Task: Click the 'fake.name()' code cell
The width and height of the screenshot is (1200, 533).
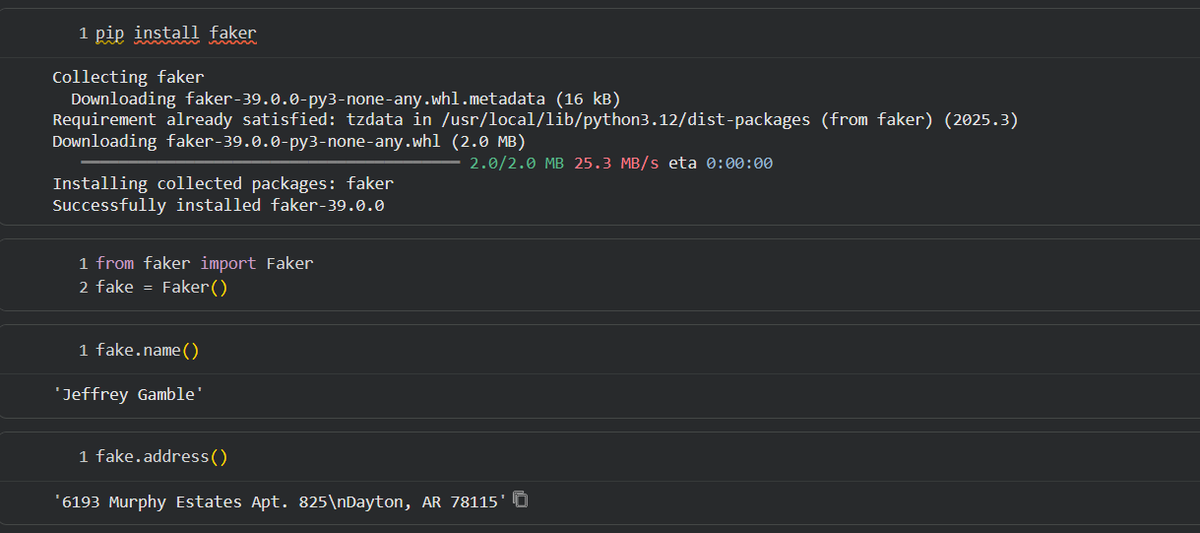Action: click(x=148, y=351)
